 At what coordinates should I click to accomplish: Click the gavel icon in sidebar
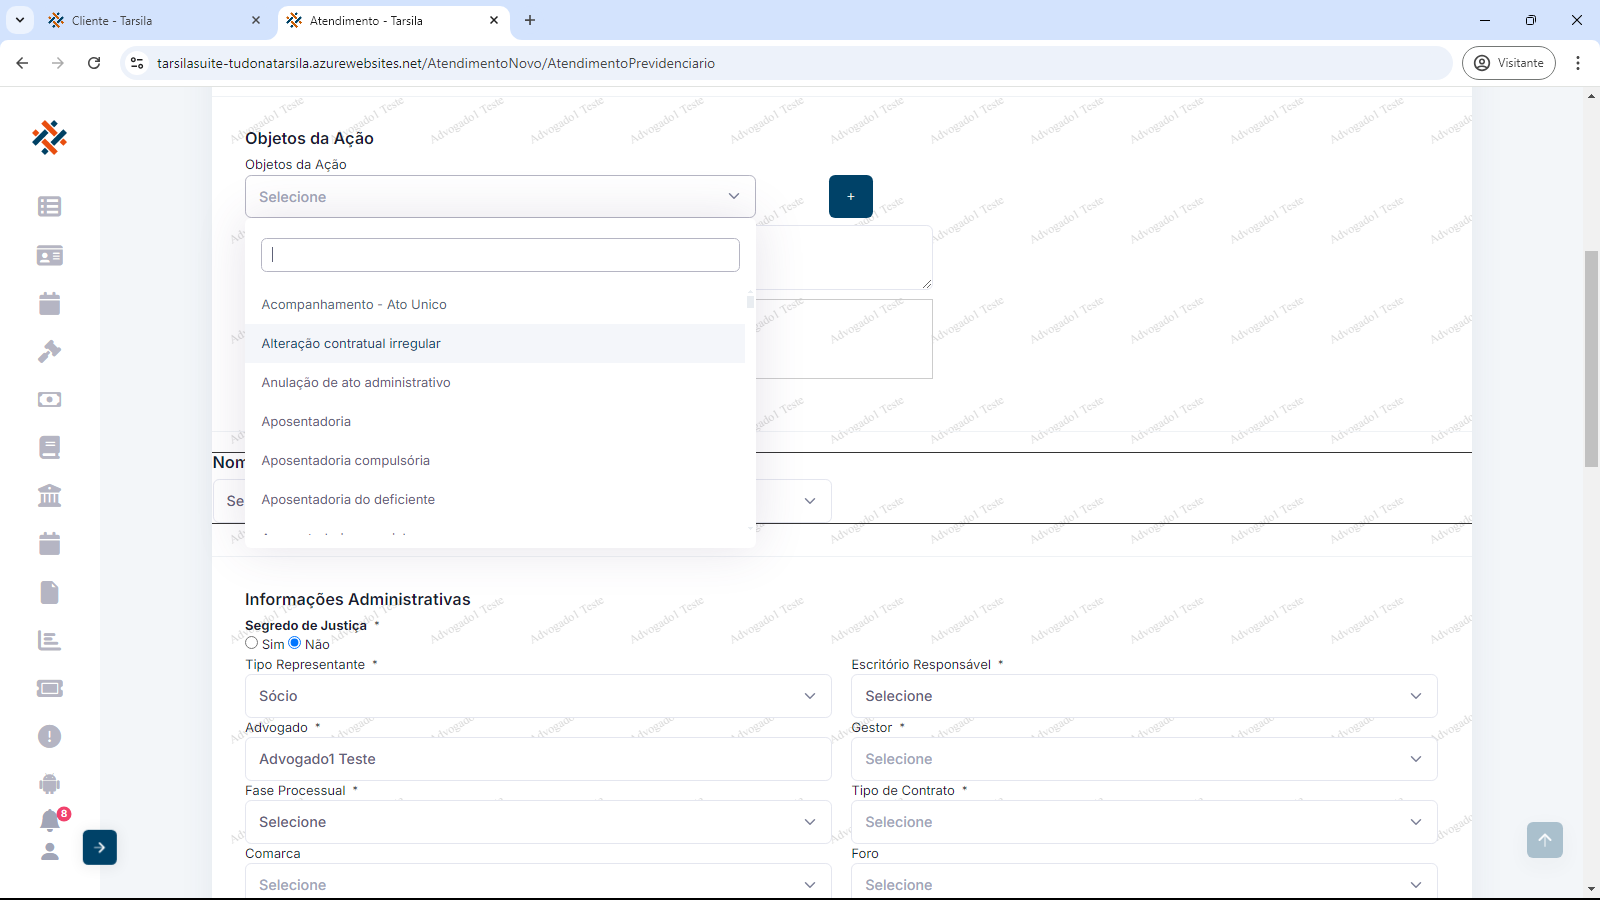click(x=49, y=351)
